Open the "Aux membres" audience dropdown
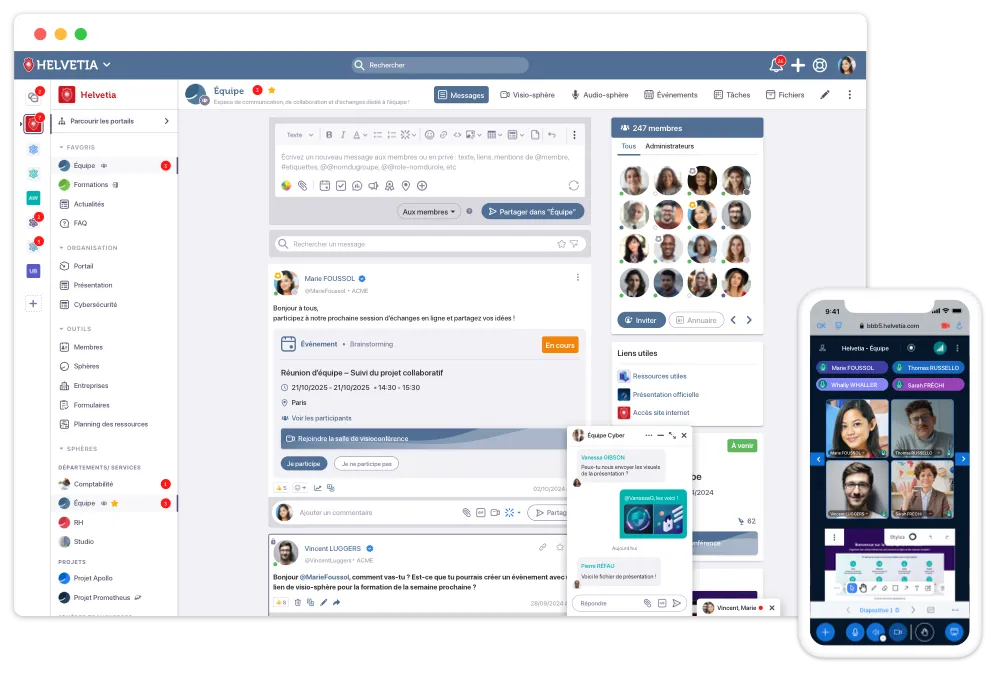The height and width of the screenshot is (676, 1000). point(429,212)
